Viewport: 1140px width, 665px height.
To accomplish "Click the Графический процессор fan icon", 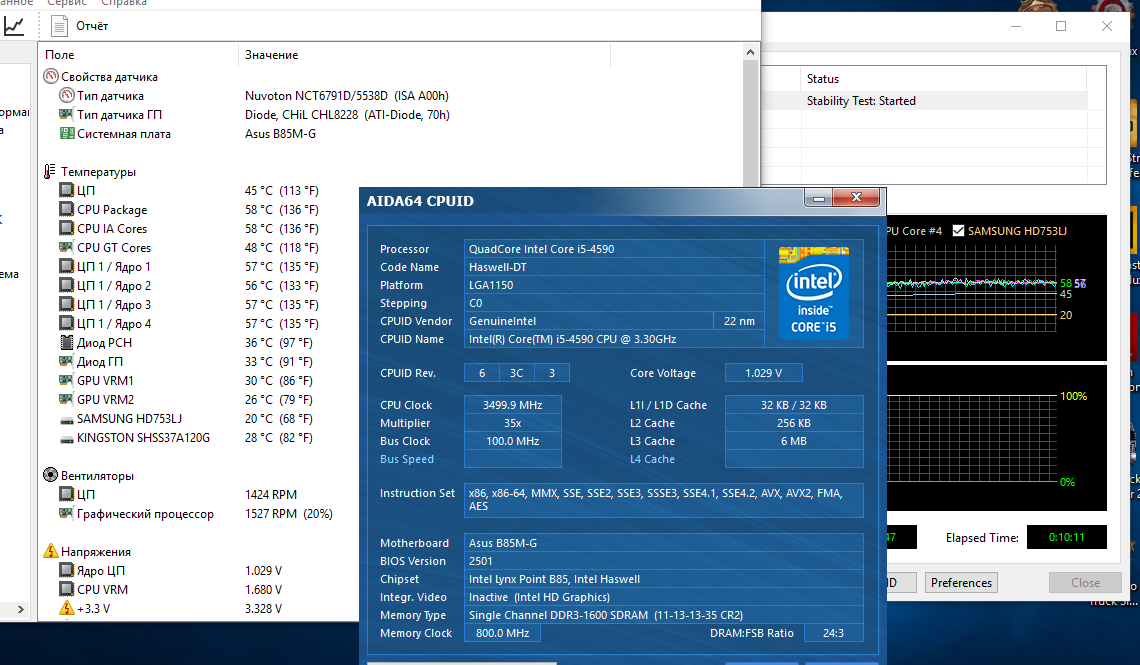I will (66, 513).
